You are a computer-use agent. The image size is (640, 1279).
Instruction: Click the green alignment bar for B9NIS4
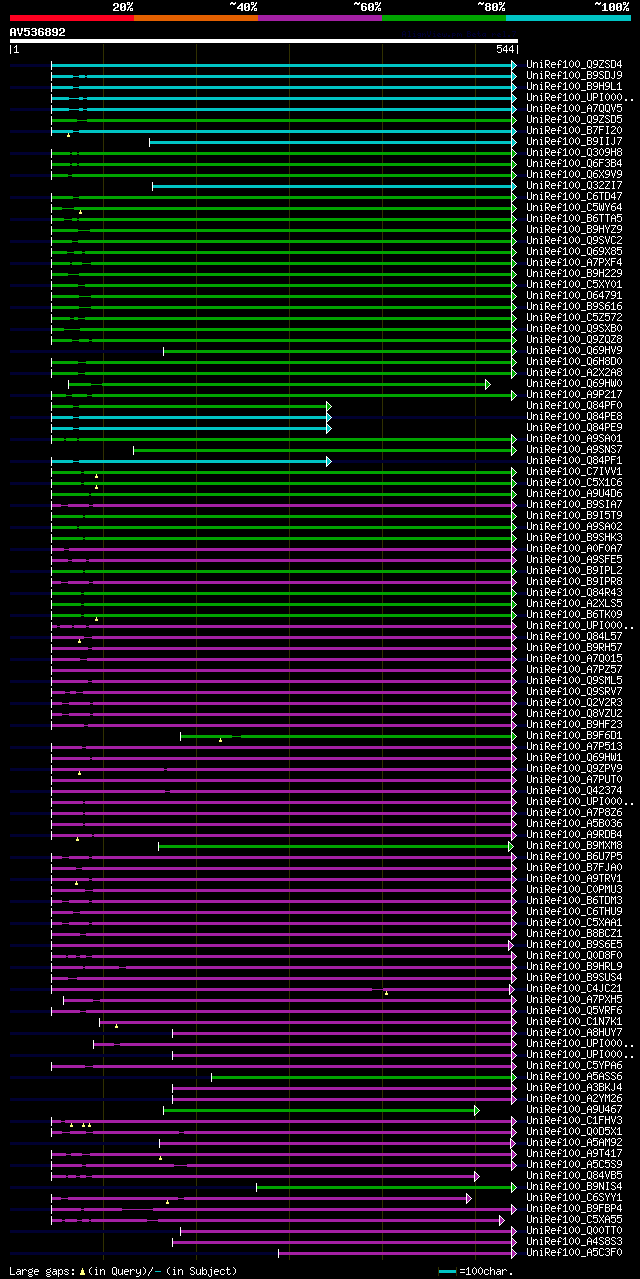[x=384, y=1187]
